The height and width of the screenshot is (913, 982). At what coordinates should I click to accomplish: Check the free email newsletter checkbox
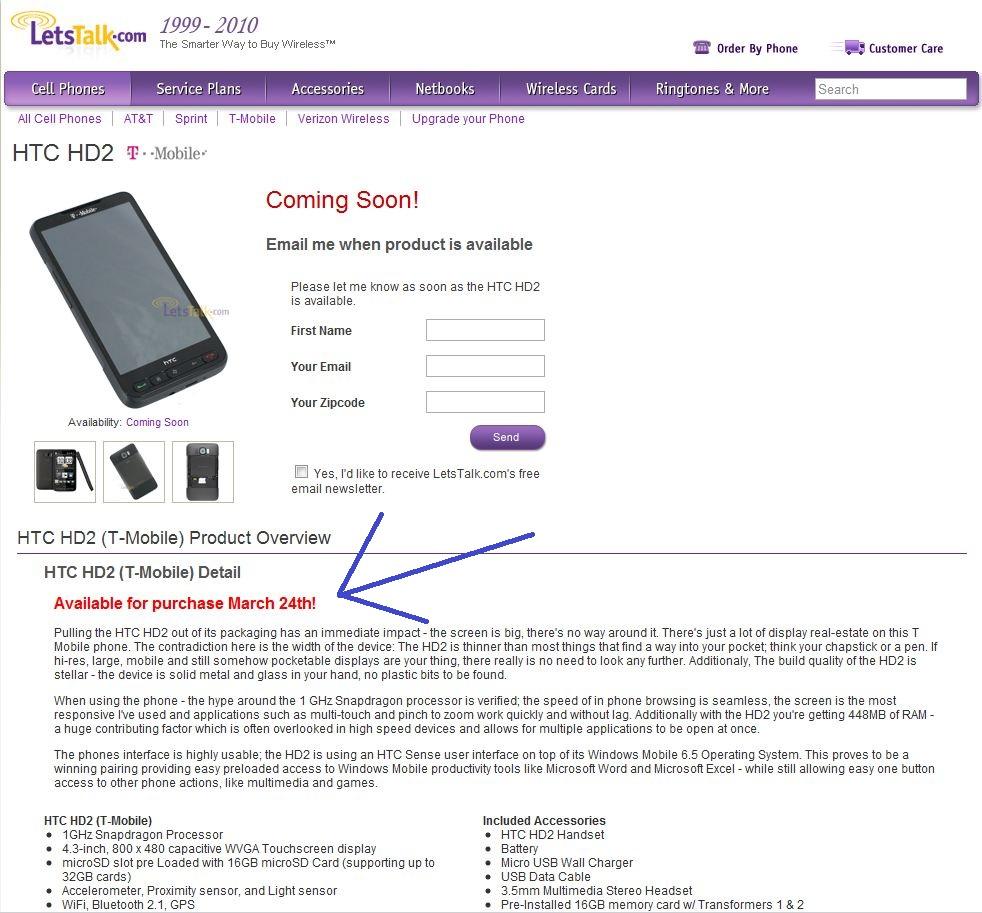pyautogui.click(x=301, y=472)
